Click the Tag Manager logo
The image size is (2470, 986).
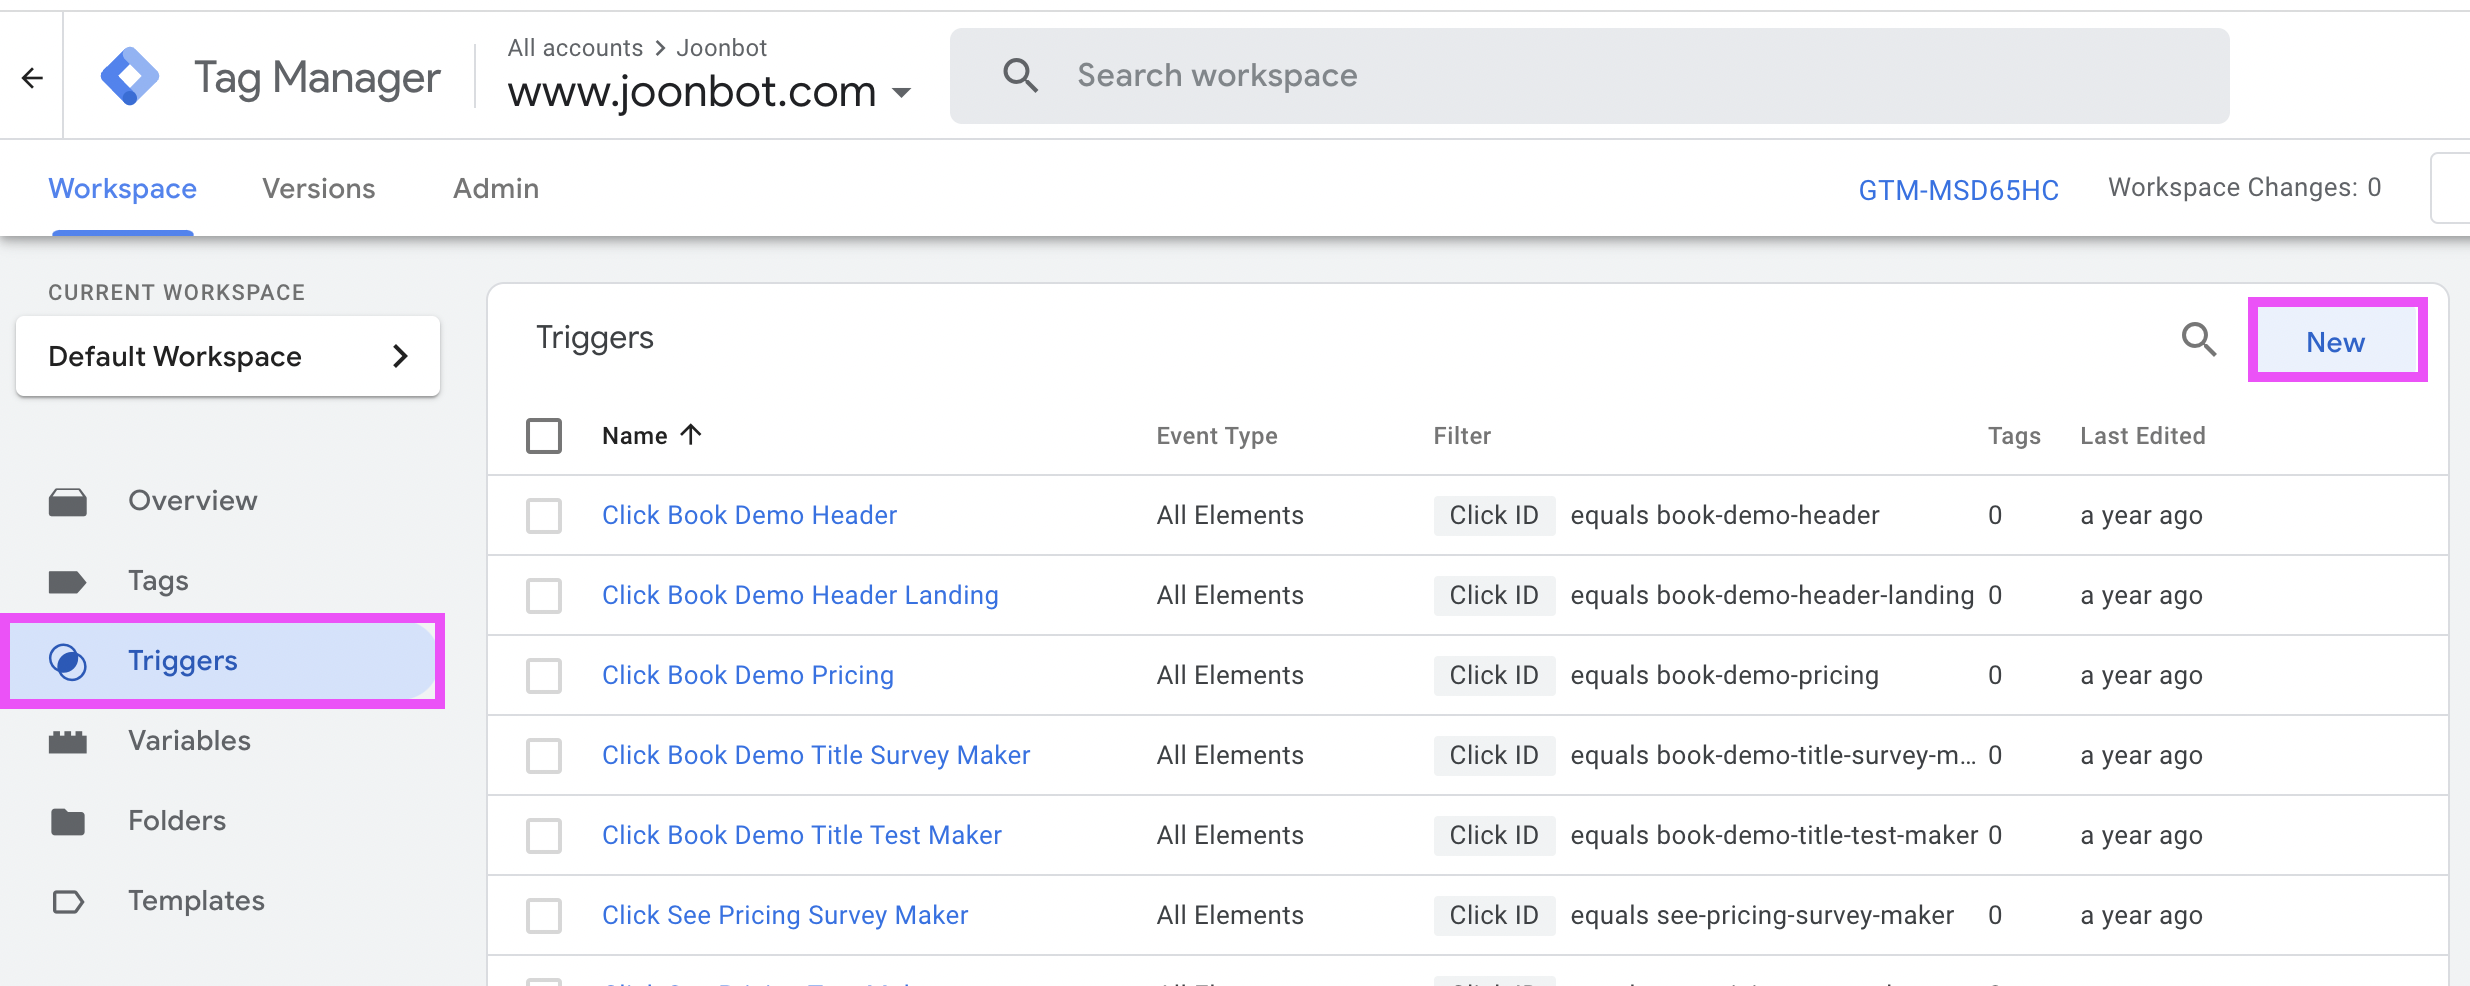coord(130,76)
